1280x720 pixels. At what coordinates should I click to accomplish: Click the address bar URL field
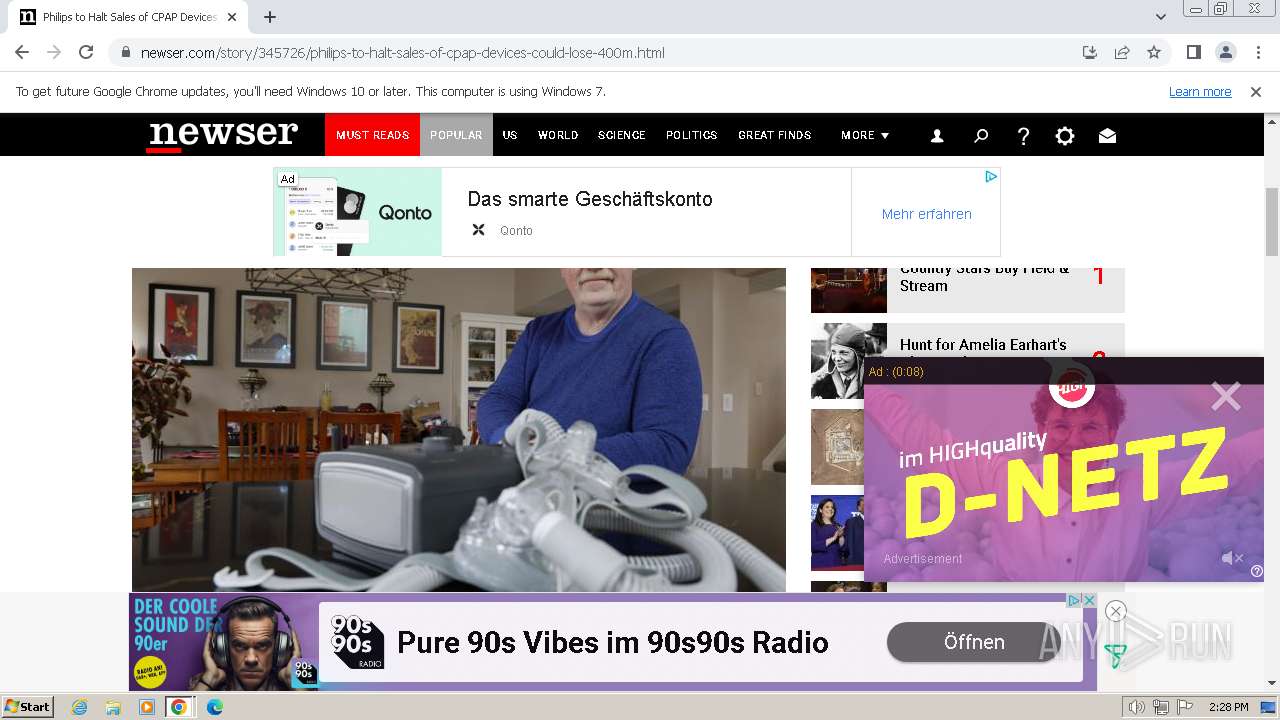(x=600, y=53)
